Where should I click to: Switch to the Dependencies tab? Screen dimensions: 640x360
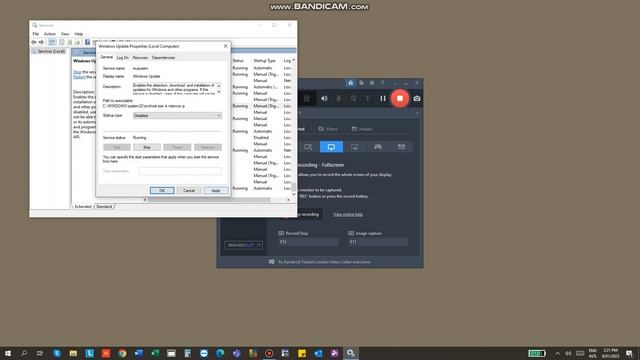[x=163, y=58]
